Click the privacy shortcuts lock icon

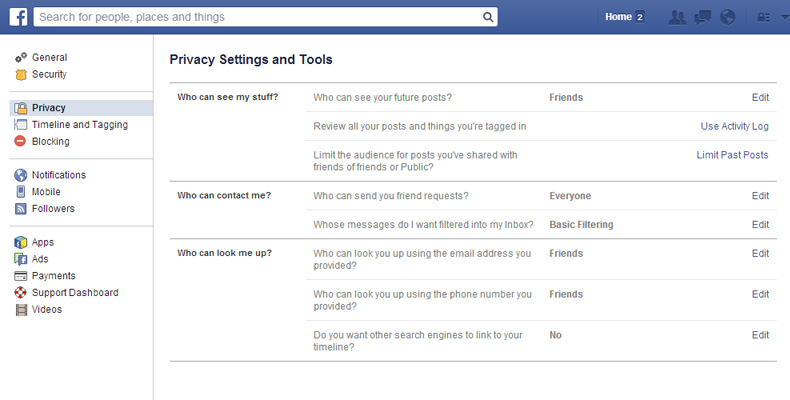point(764,17)
